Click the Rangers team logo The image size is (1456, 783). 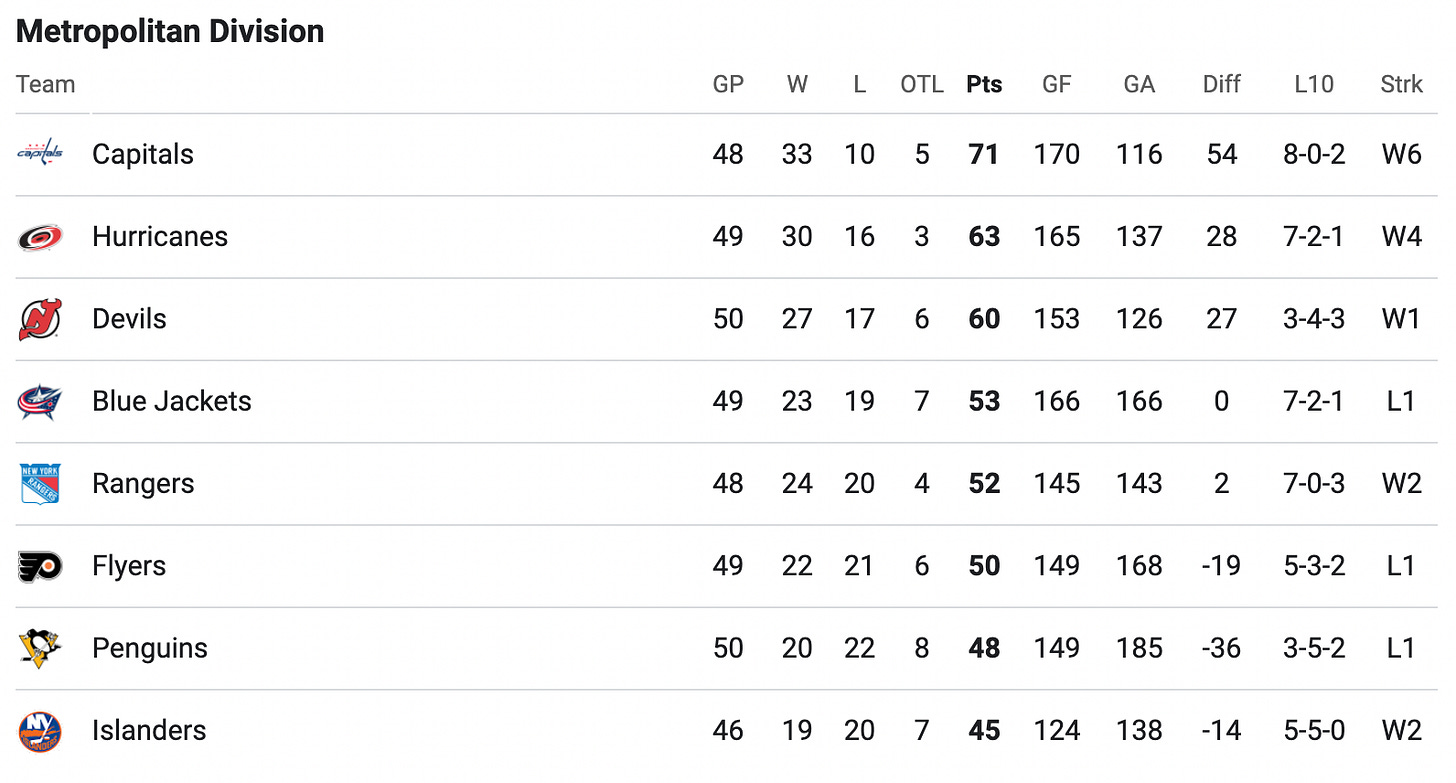pos(40,484)
